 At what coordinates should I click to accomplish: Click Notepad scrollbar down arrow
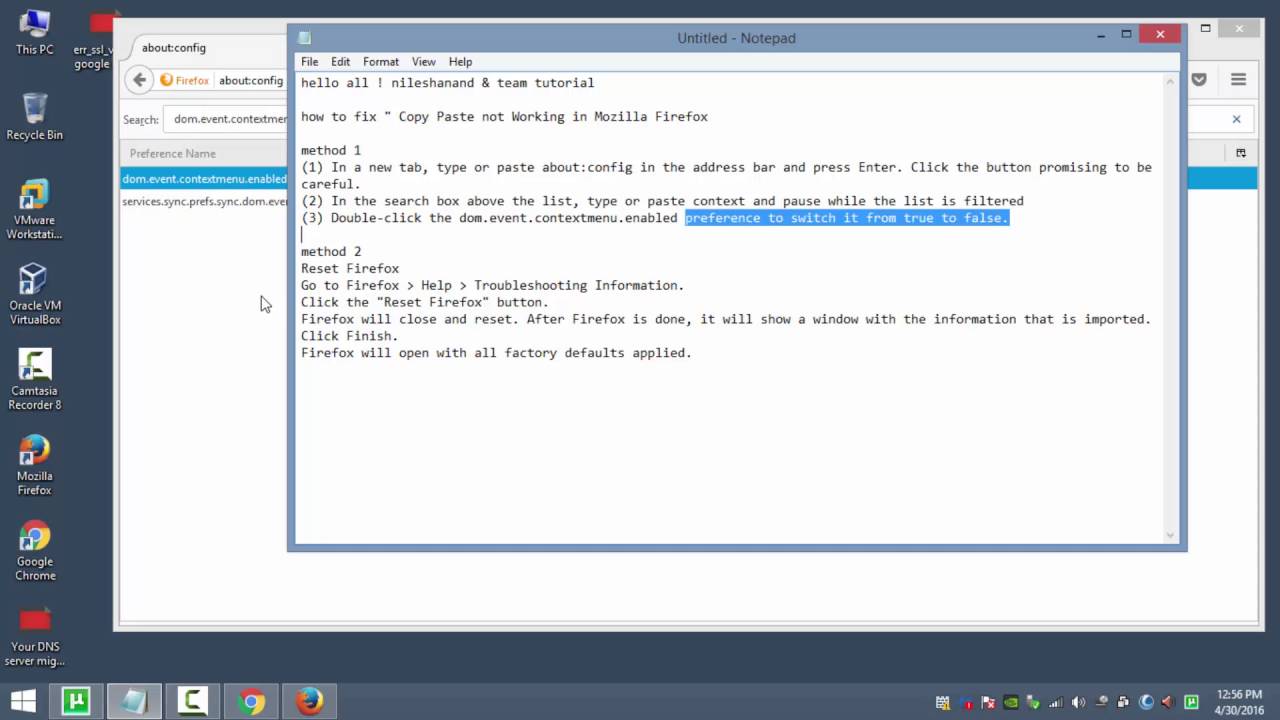(1170, 535)
